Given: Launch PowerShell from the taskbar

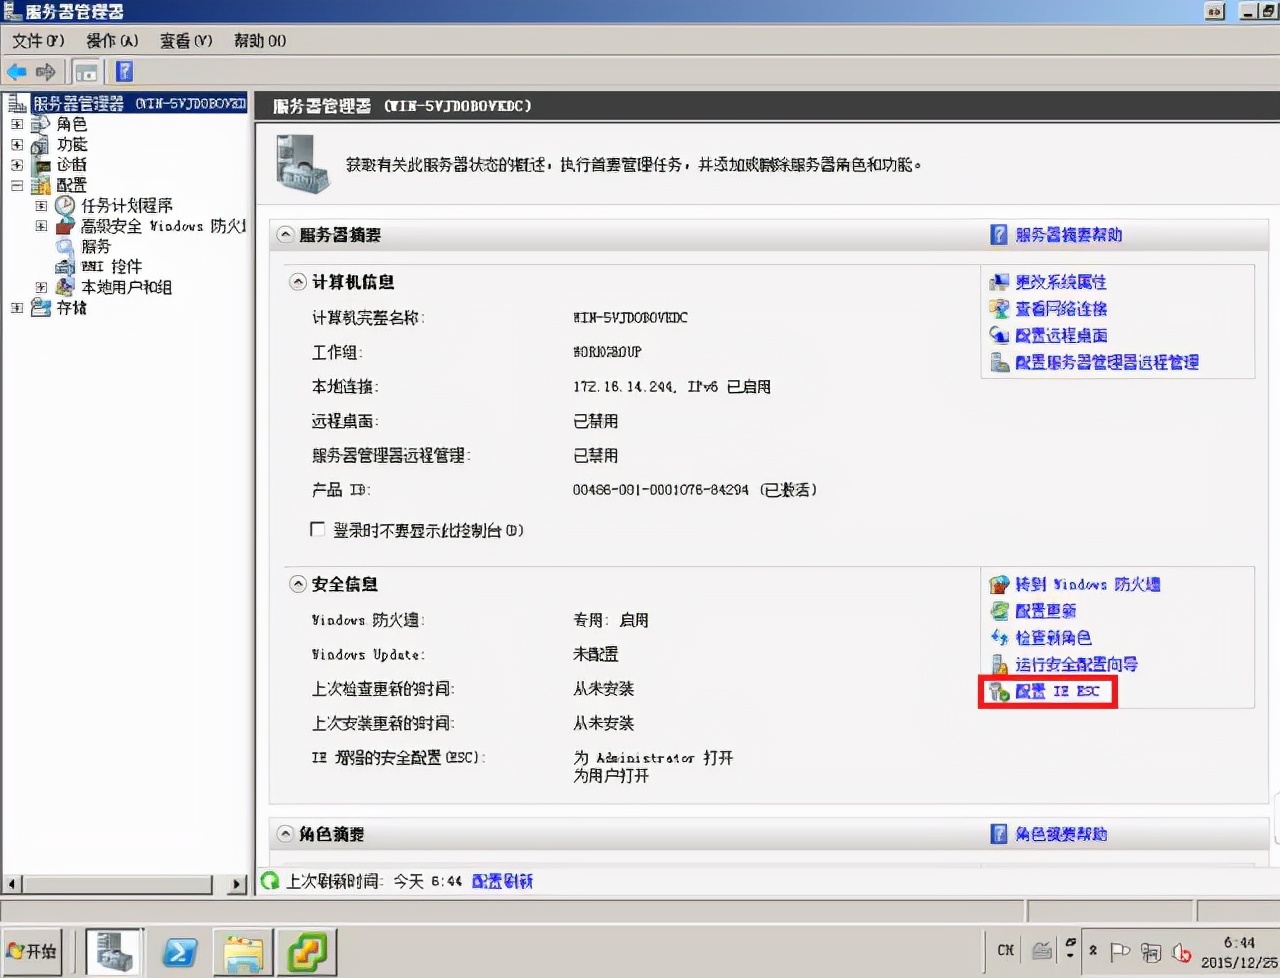Looking at the screenshot, I should point(178,951).
